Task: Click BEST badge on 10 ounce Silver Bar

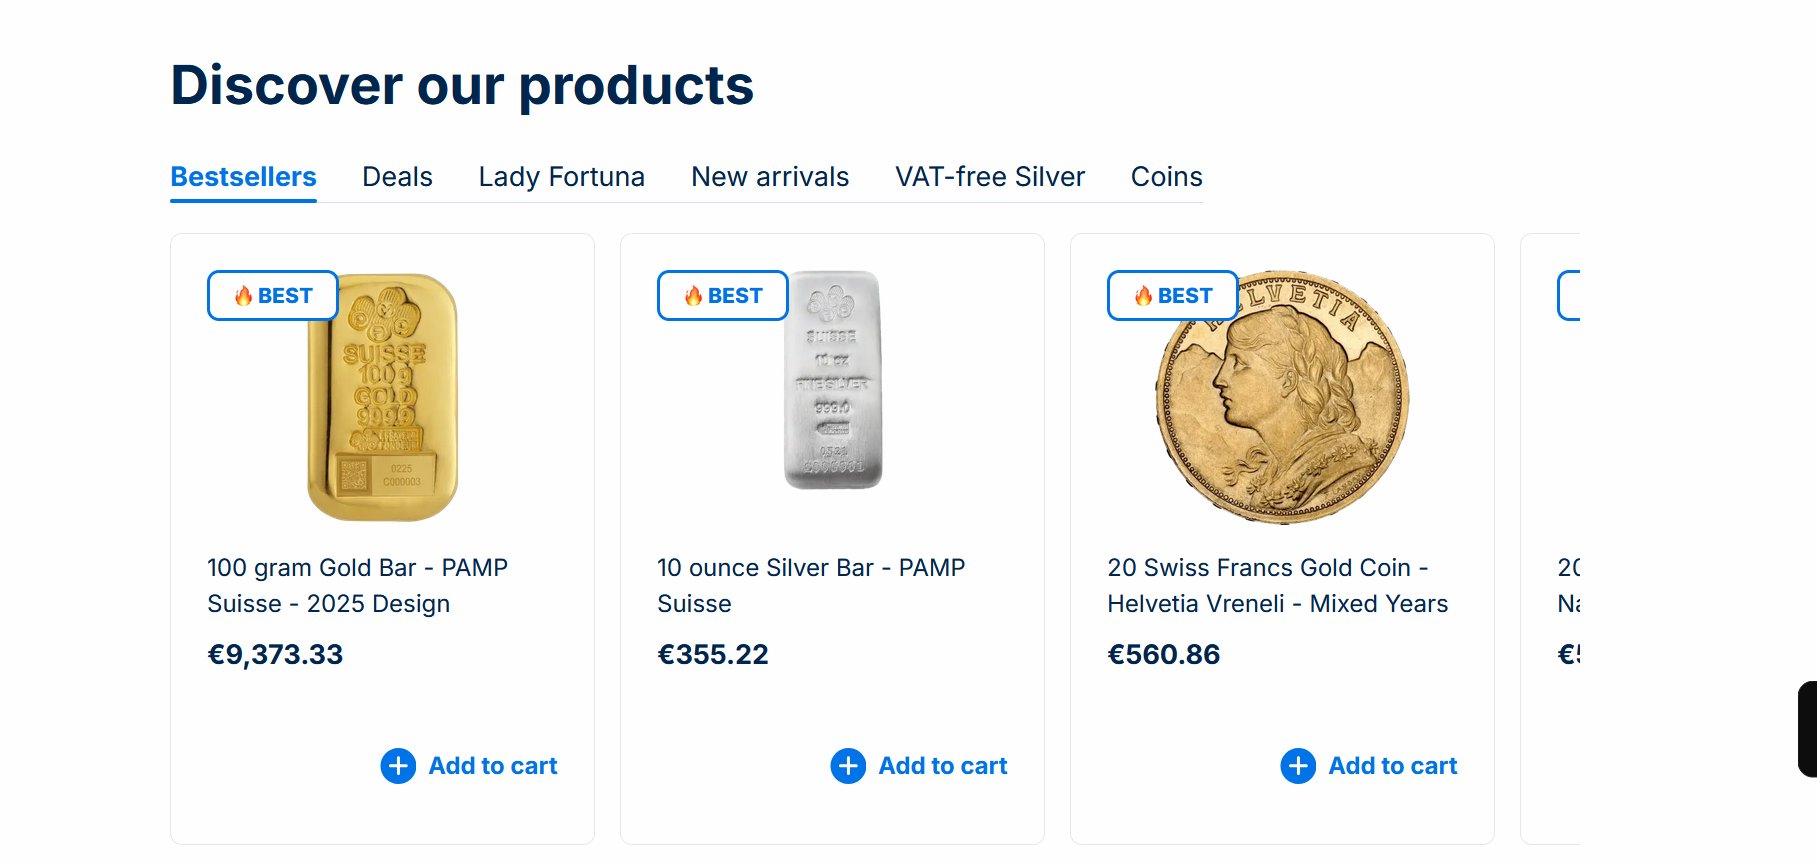Action: [x=723, y=296]
